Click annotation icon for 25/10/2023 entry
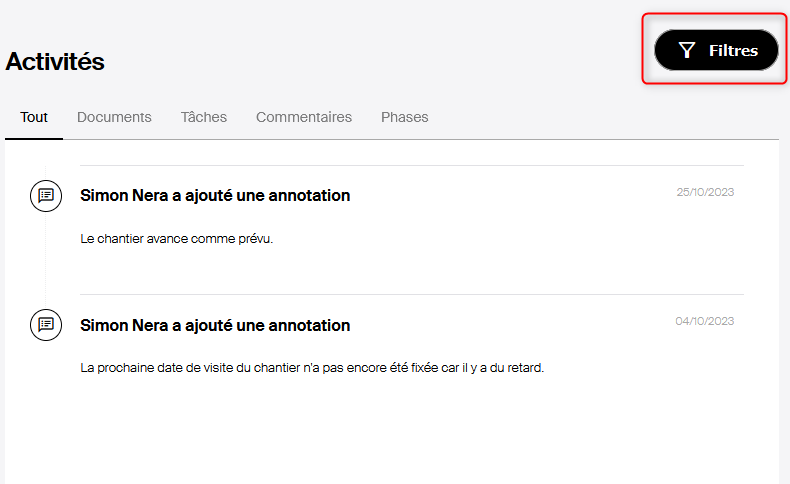Screen dimensions: 790x484 tap(46, 195)
